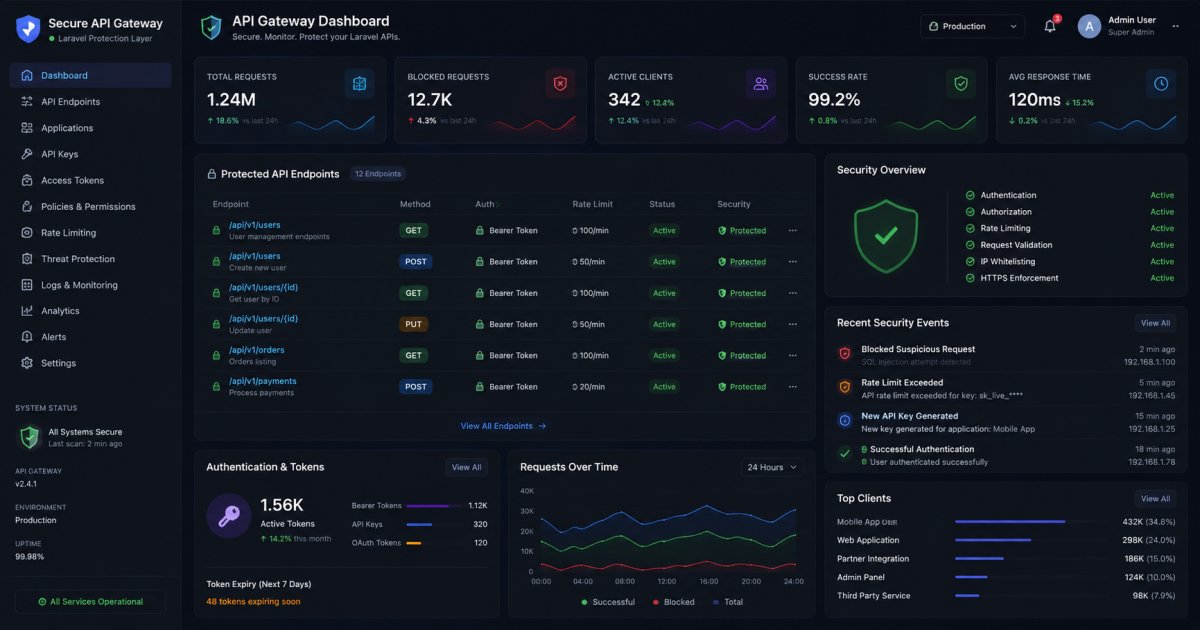Image resolution: width=1200 pixels, height=630 pixels.
Task: Click the lock icon beside Protected API Endpoints
Action: [212, 174]
